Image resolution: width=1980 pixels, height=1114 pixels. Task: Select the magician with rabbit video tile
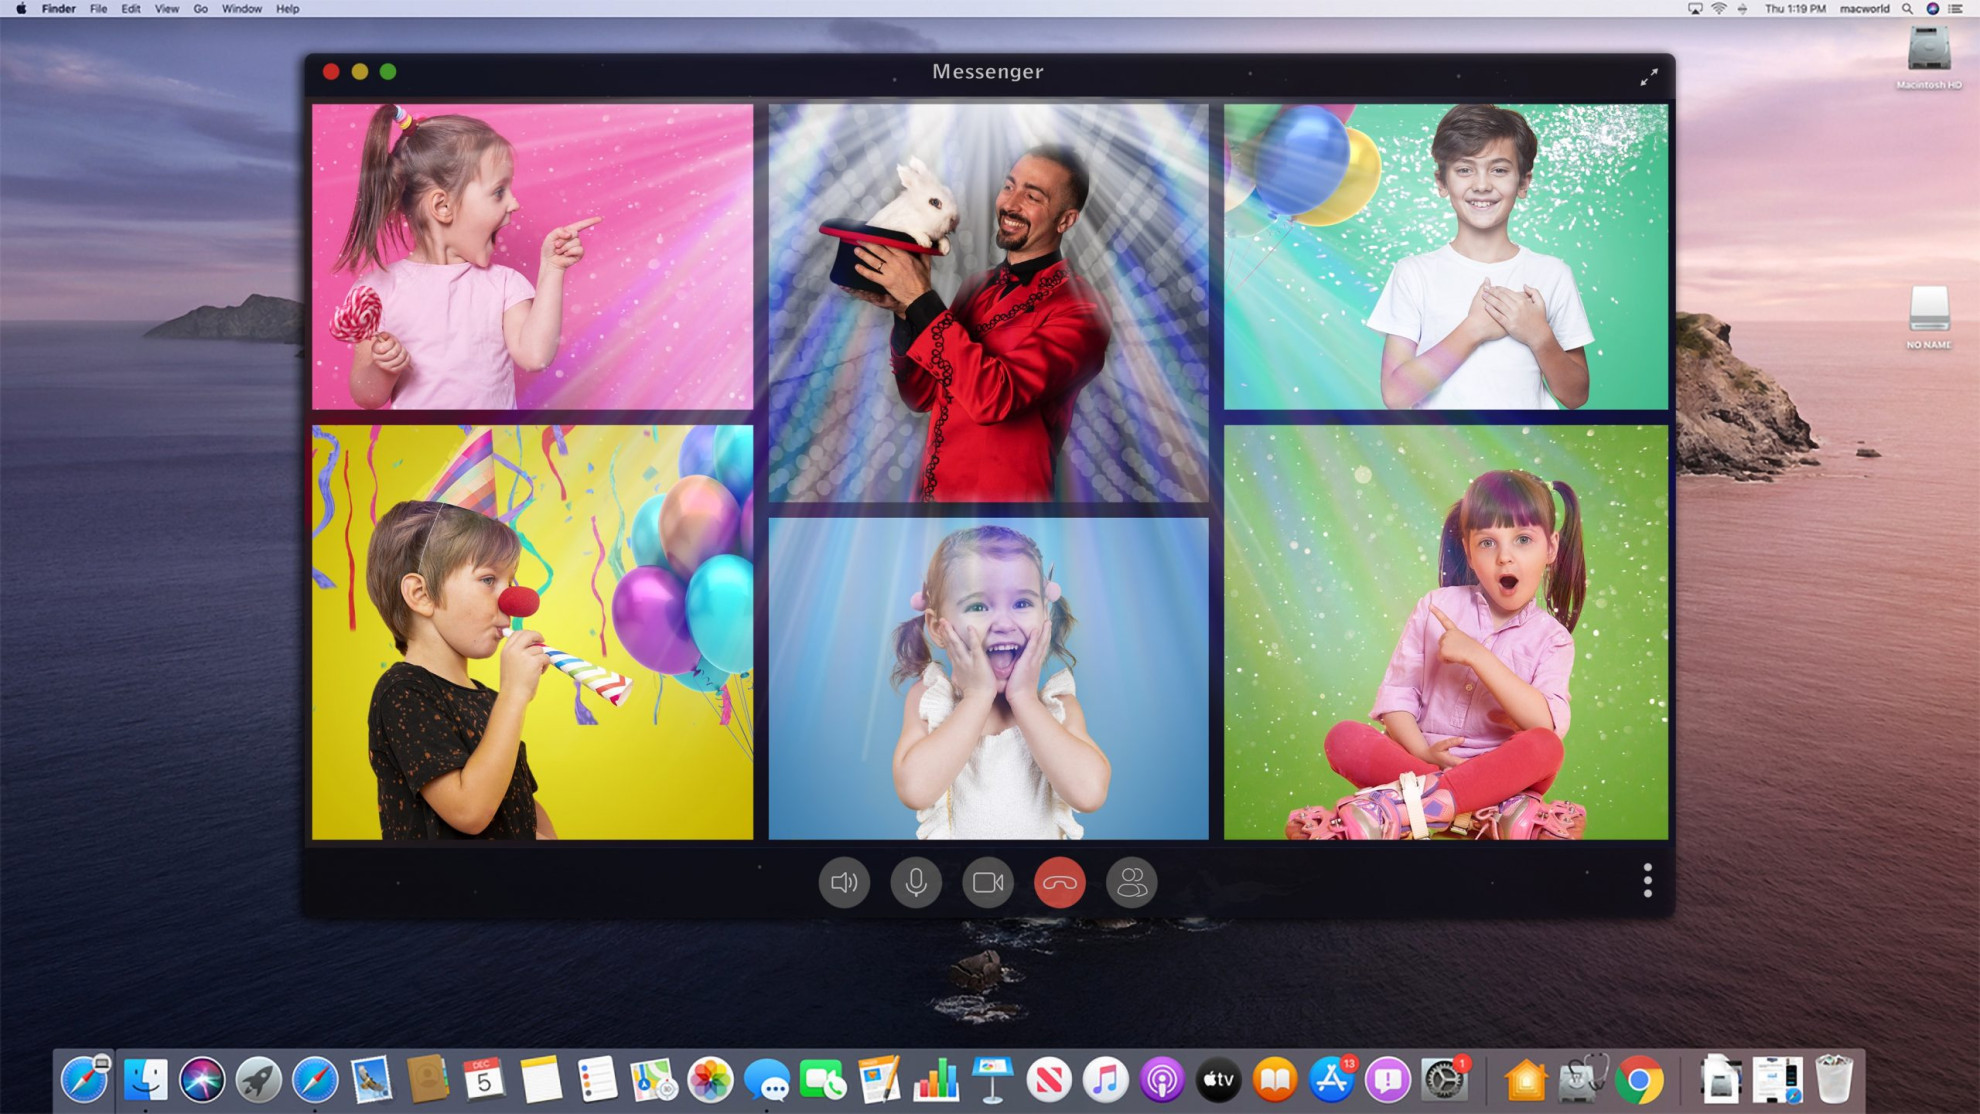988,303
